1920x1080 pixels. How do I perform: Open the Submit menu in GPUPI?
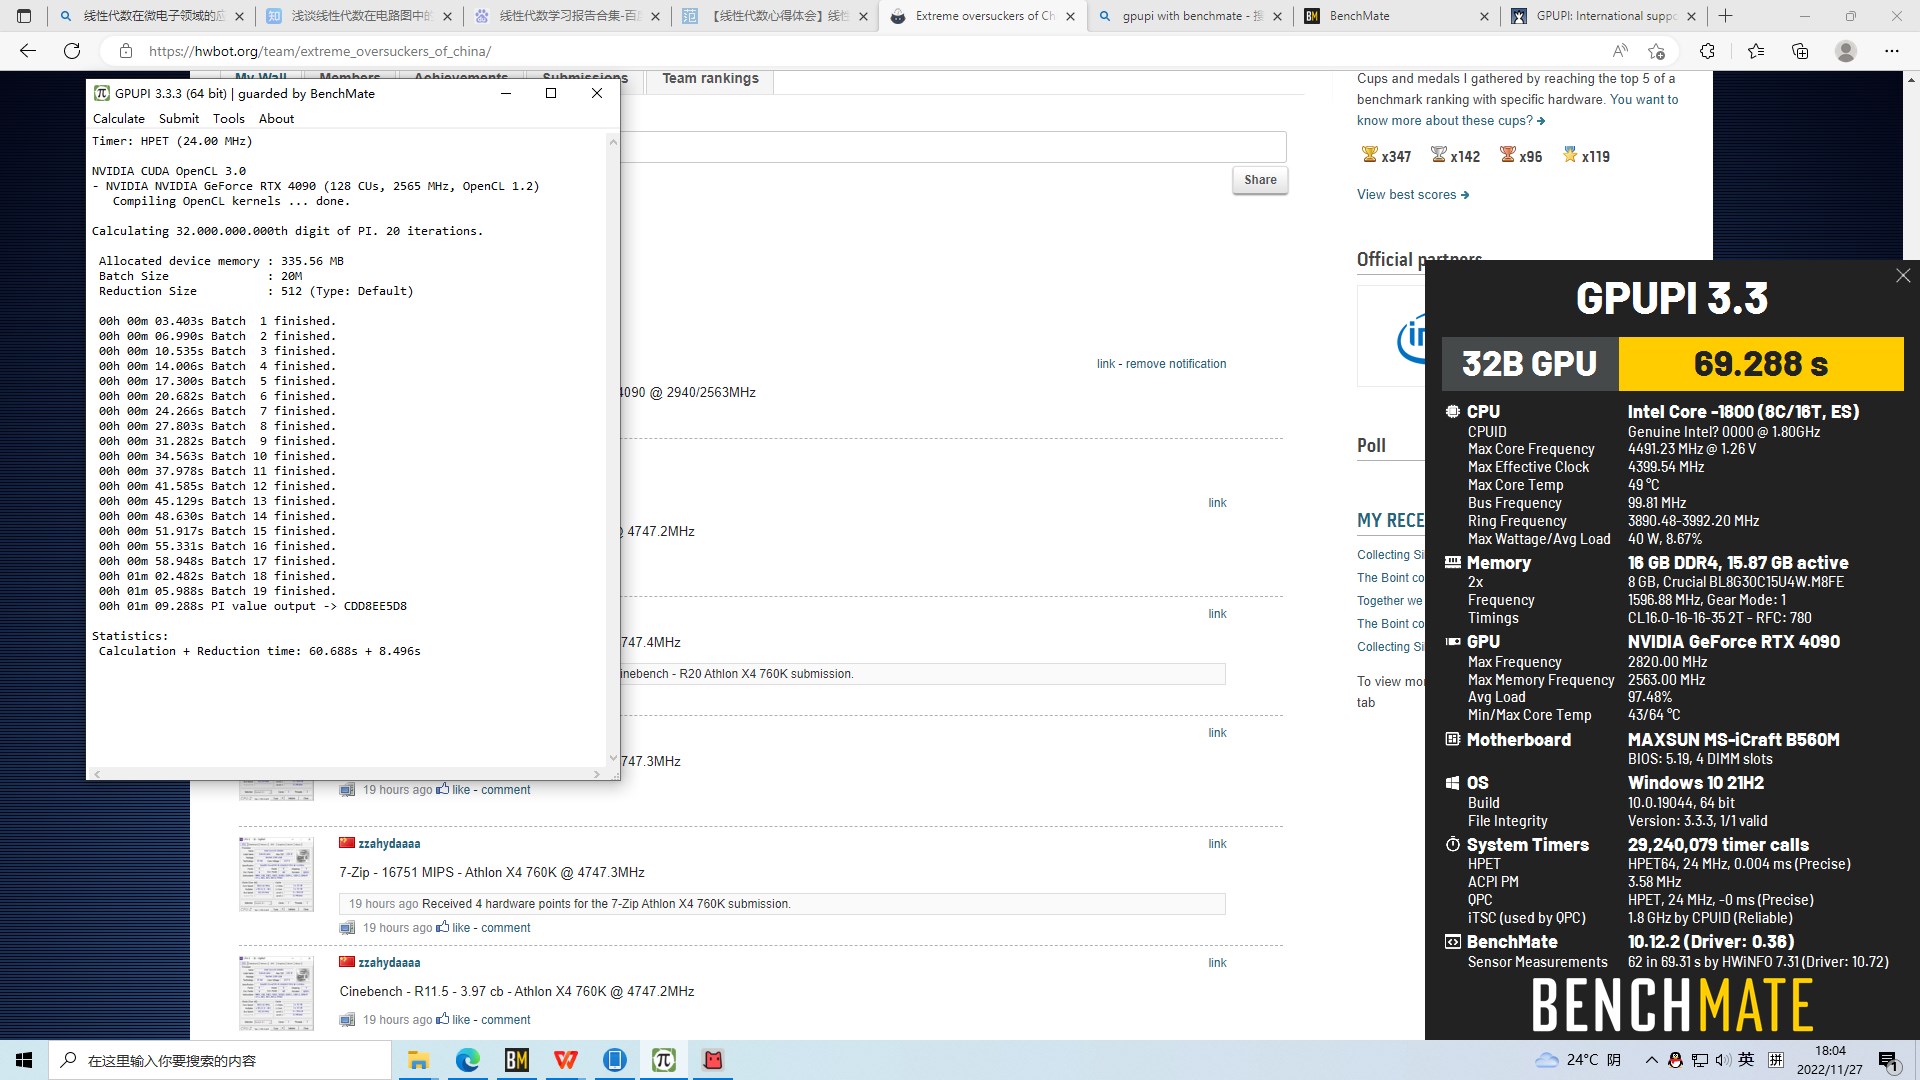tap(179, 118)
